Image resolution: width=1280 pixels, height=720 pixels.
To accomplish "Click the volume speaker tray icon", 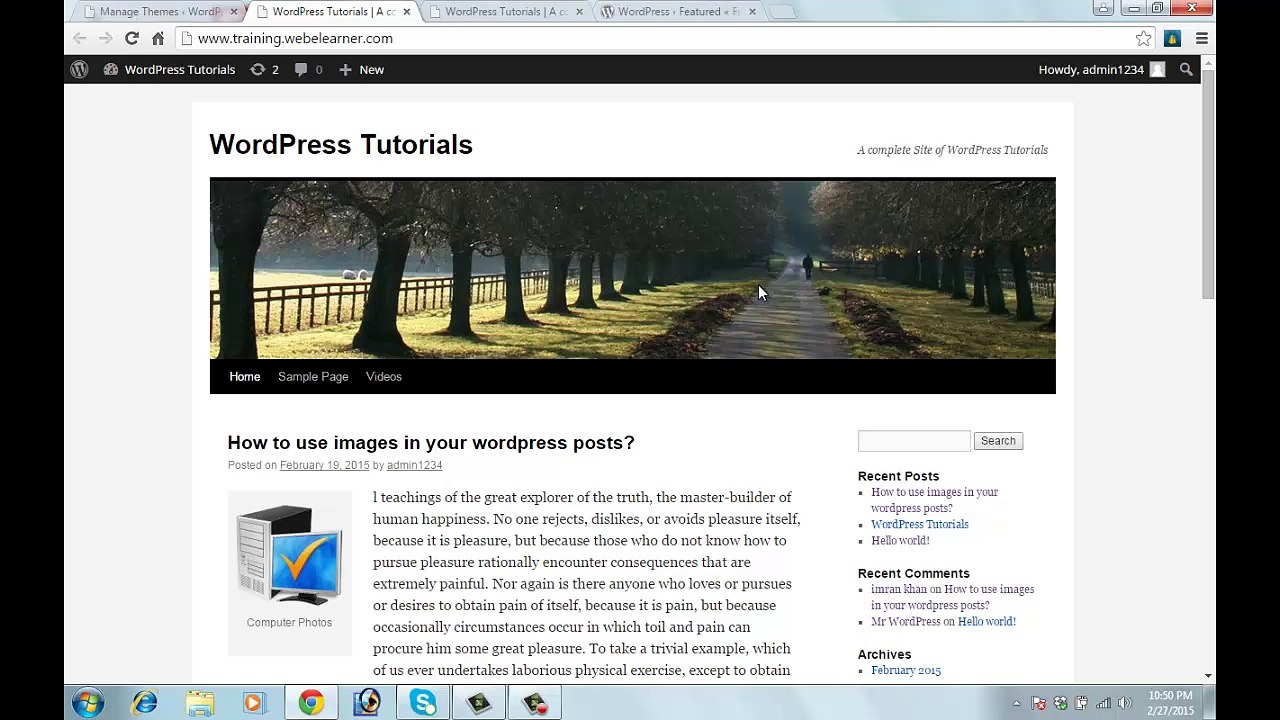I will [x=1125, y=703].
